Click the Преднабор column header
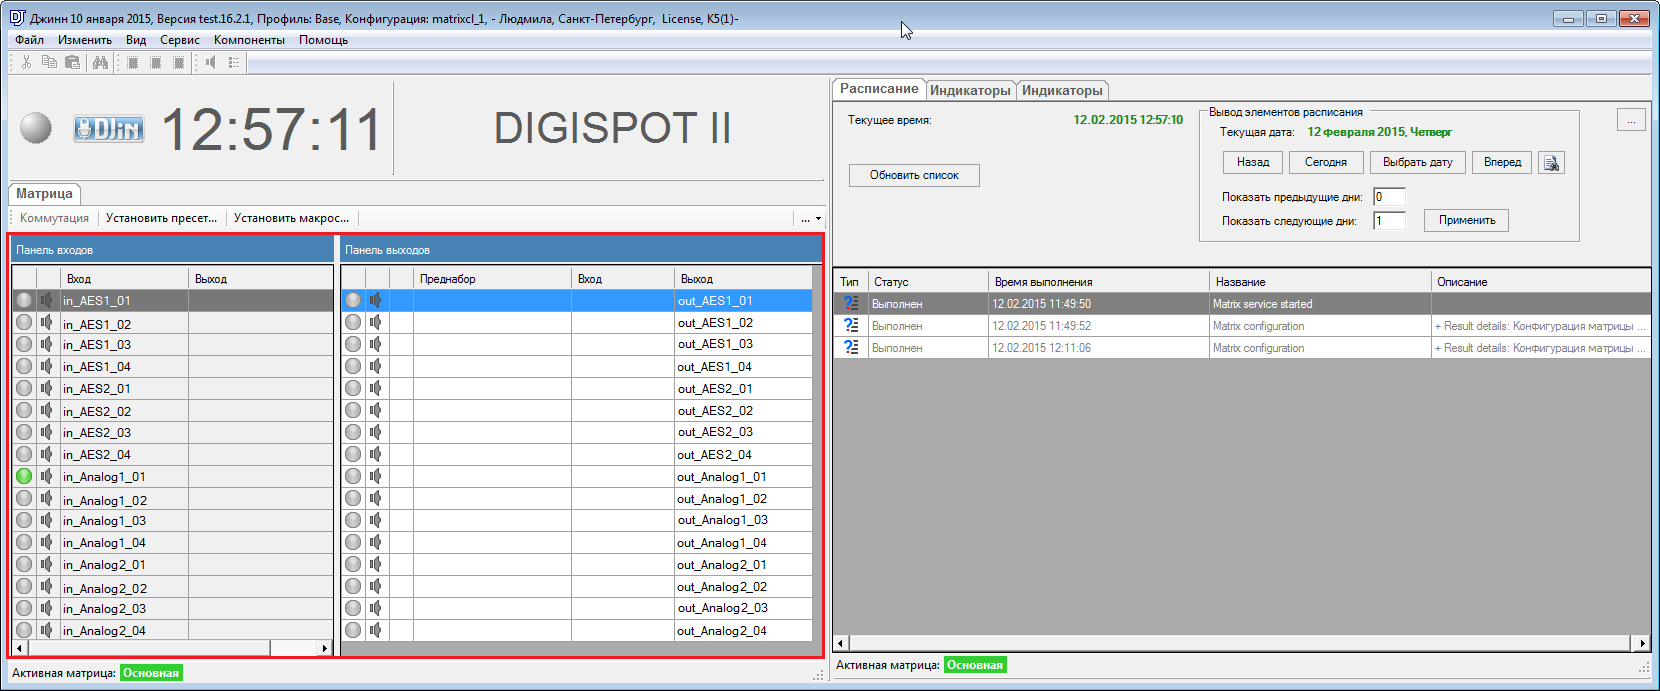 coord(492,279)
